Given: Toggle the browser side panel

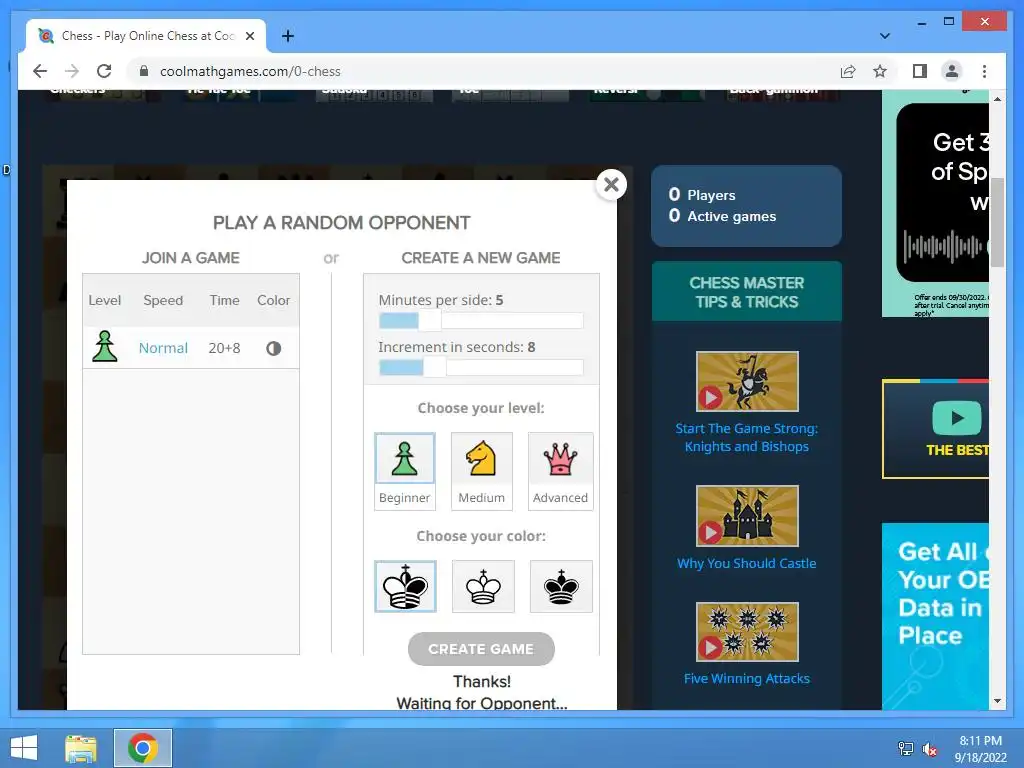Looking at the screenshot, I should click(x=920, y=71).
